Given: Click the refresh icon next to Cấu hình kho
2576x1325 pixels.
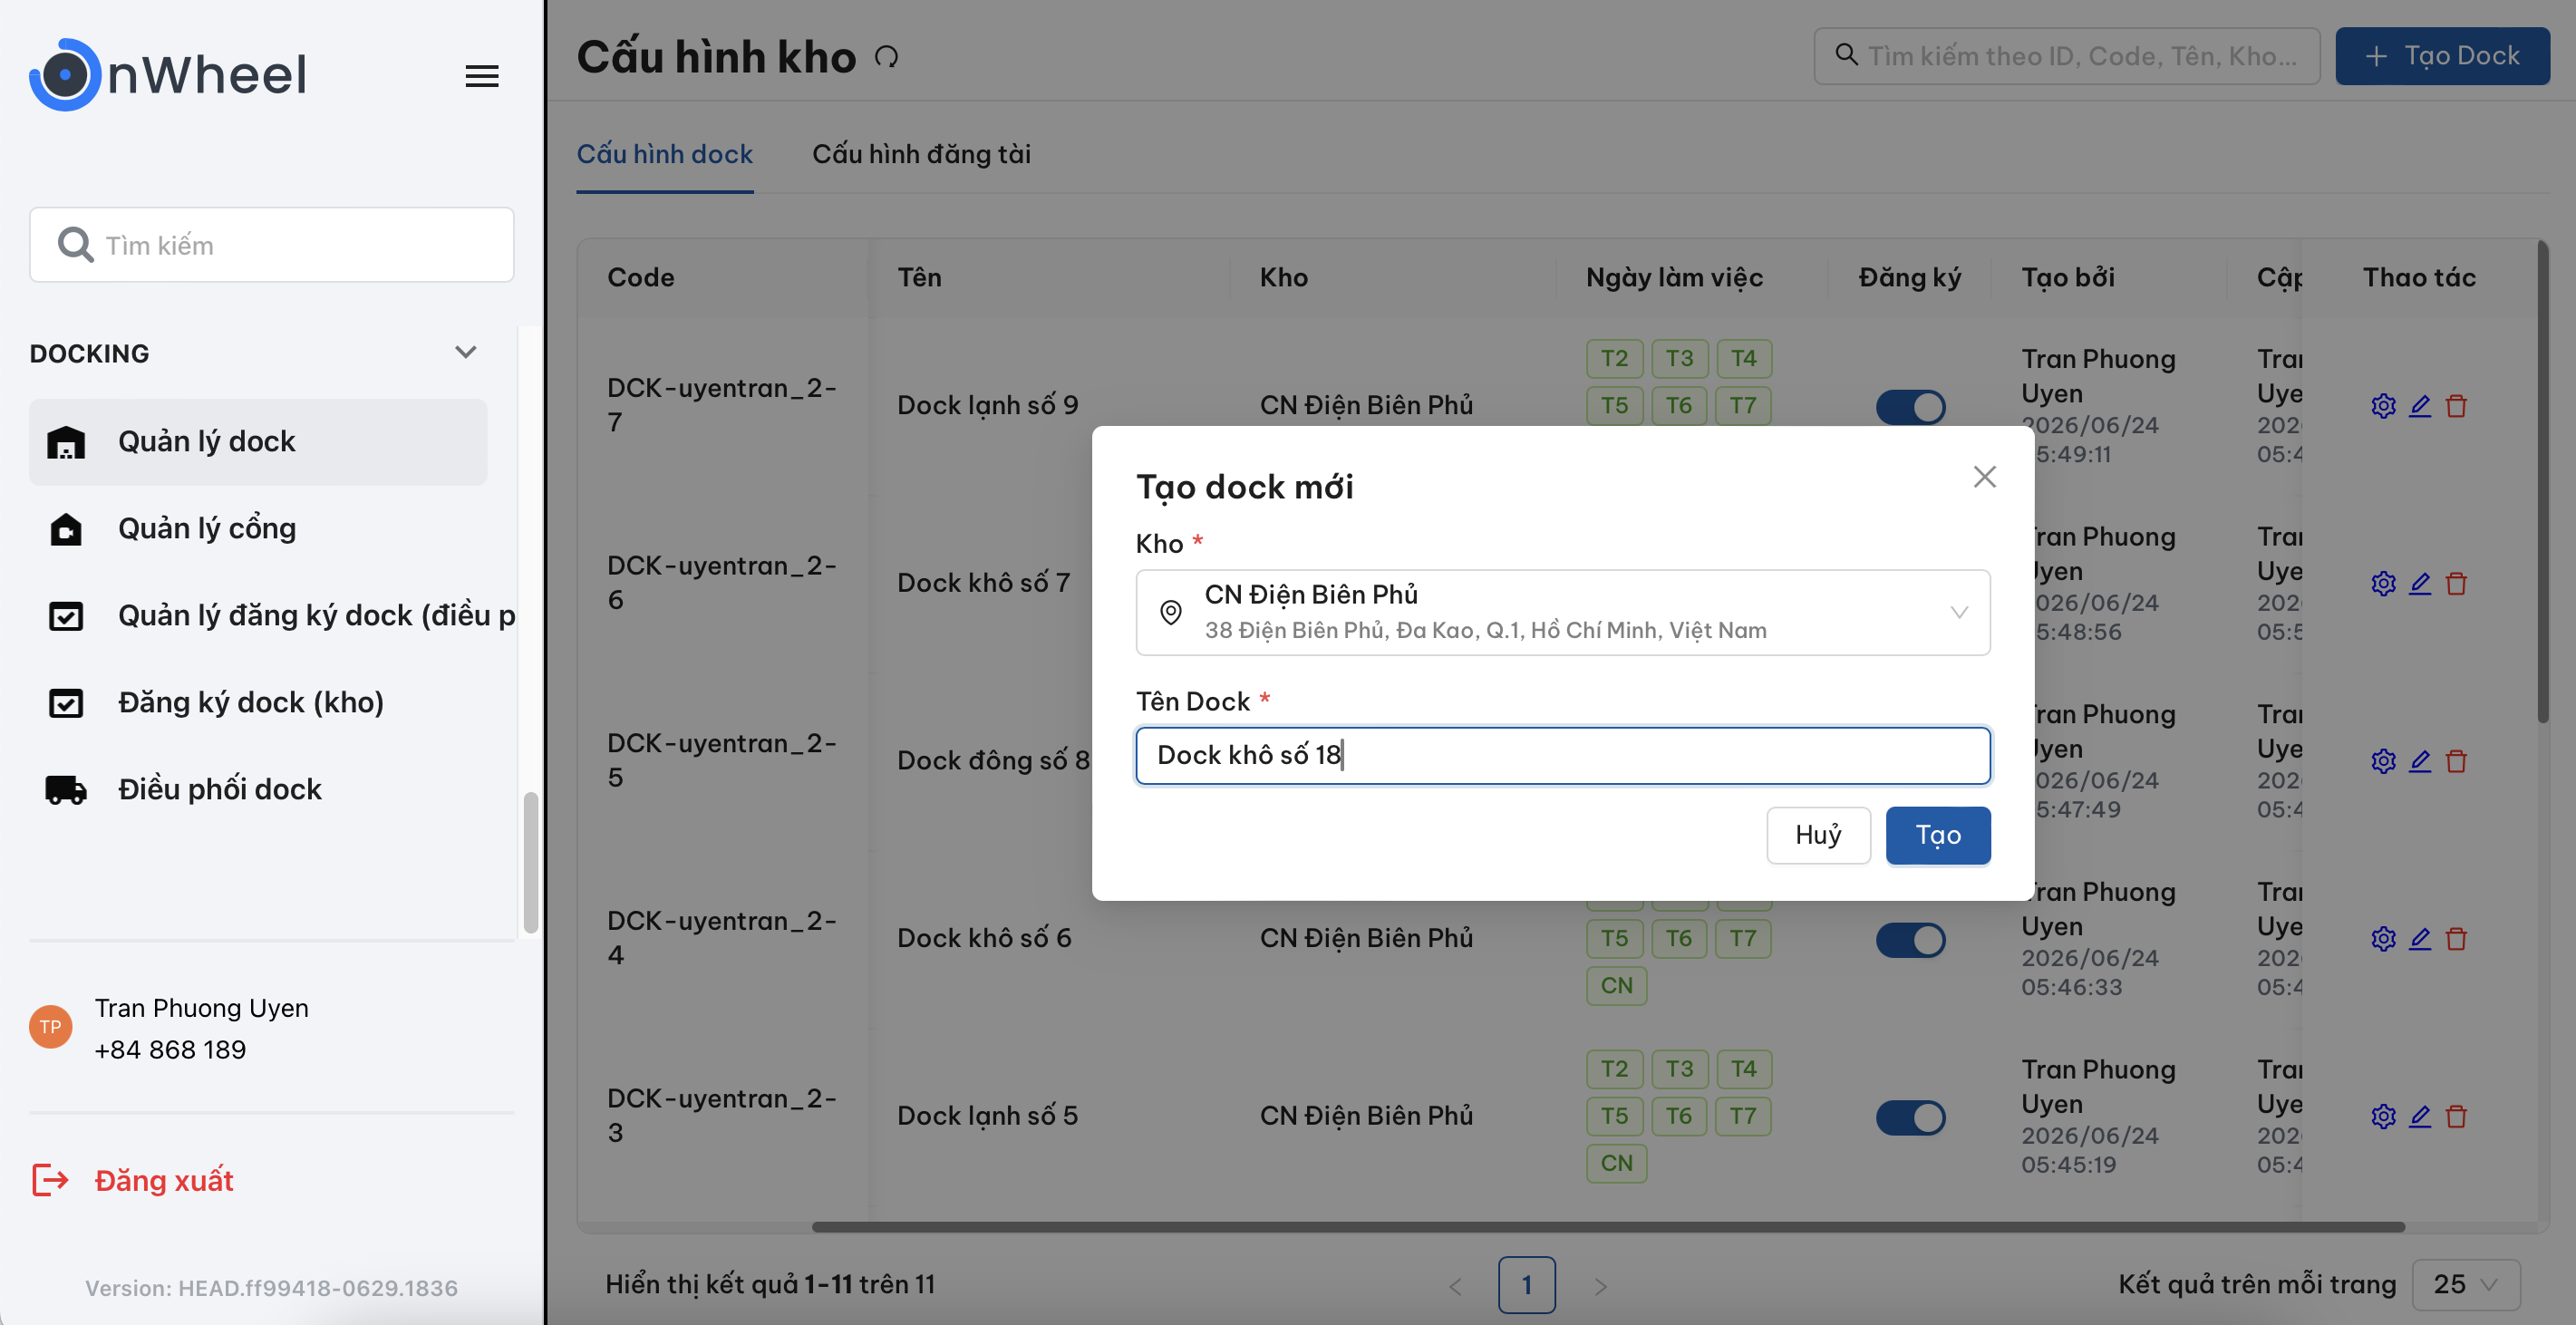Looking at the screenshot, I should 886,57.
